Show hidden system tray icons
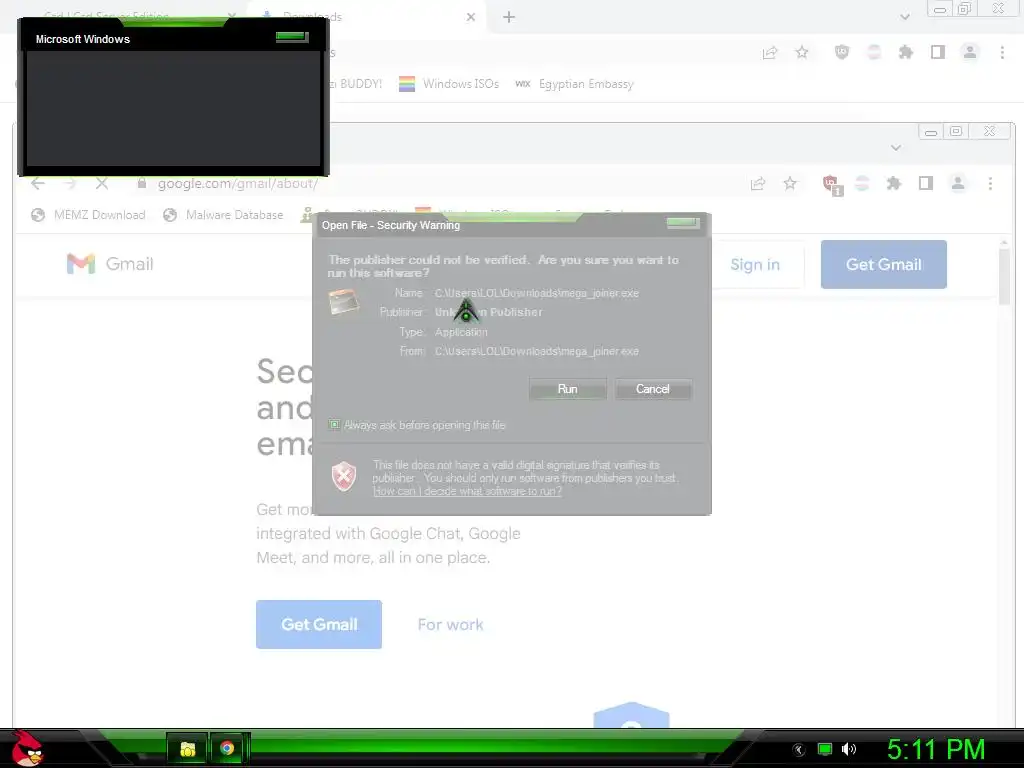 coord(799,749)
